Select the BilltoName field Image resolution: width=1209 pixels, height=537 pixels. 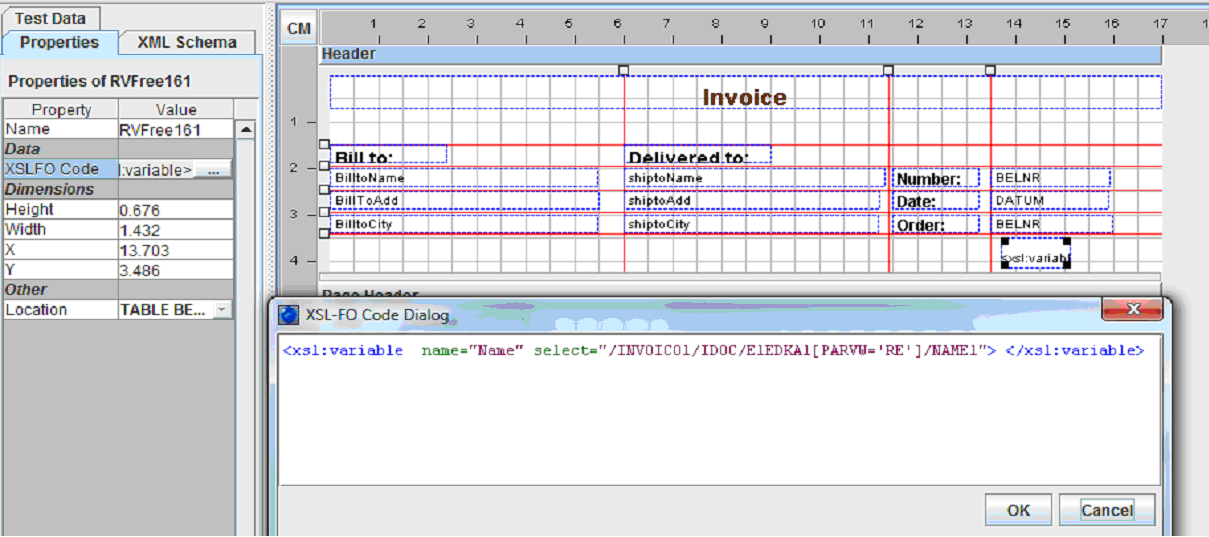point(464,178)
